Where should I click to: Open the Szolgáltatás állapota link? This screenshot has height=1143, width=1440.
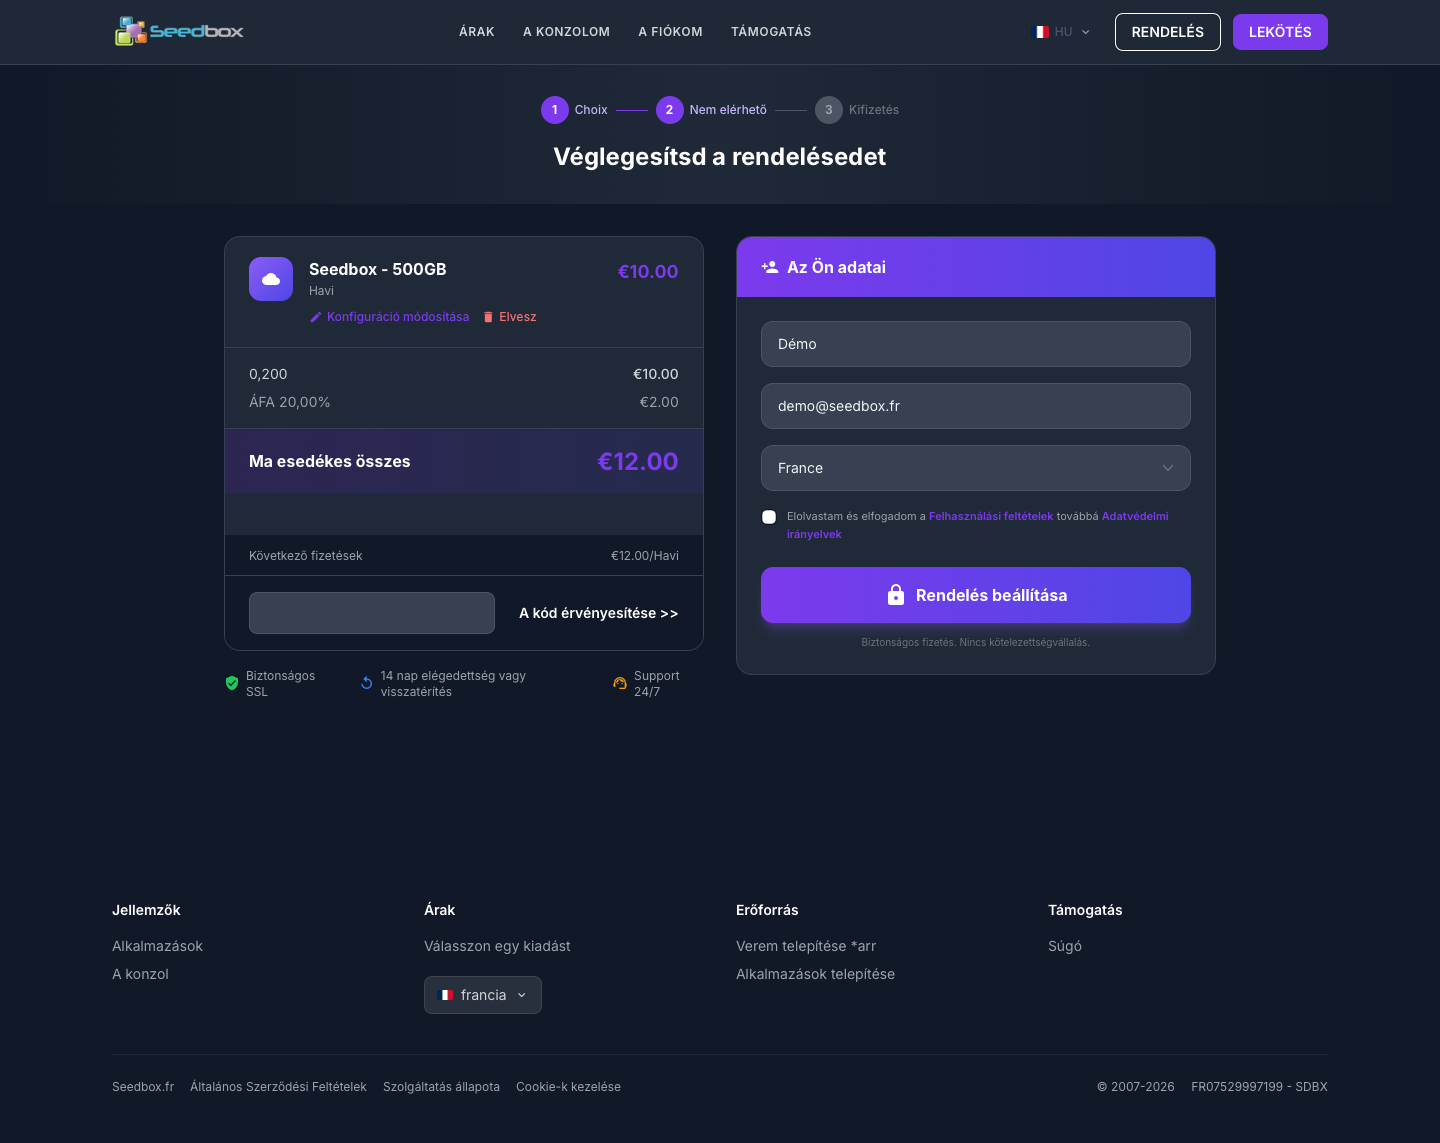441,1087
